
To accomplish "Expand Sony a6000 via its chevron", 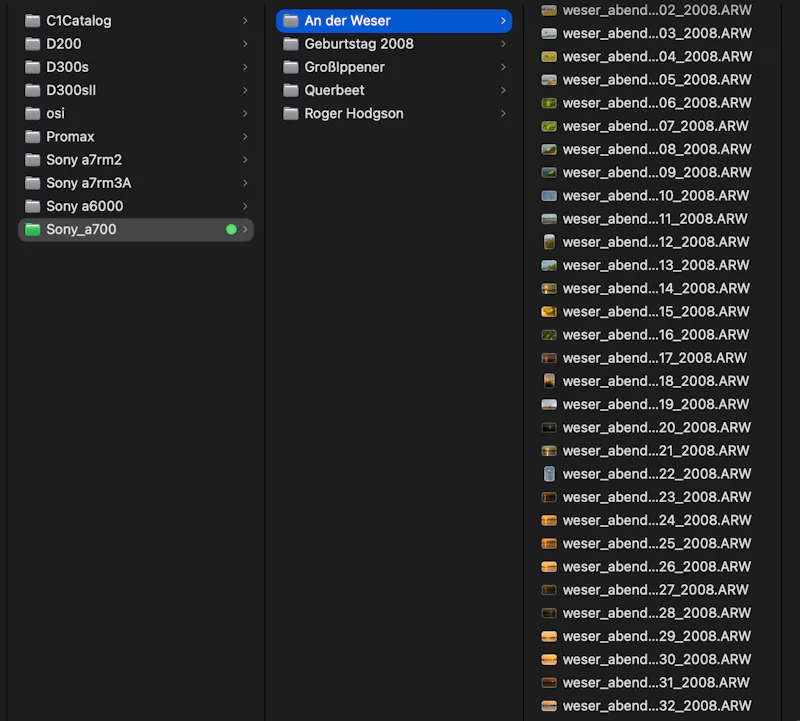I will pyautogui.click(x=245, y=206).
